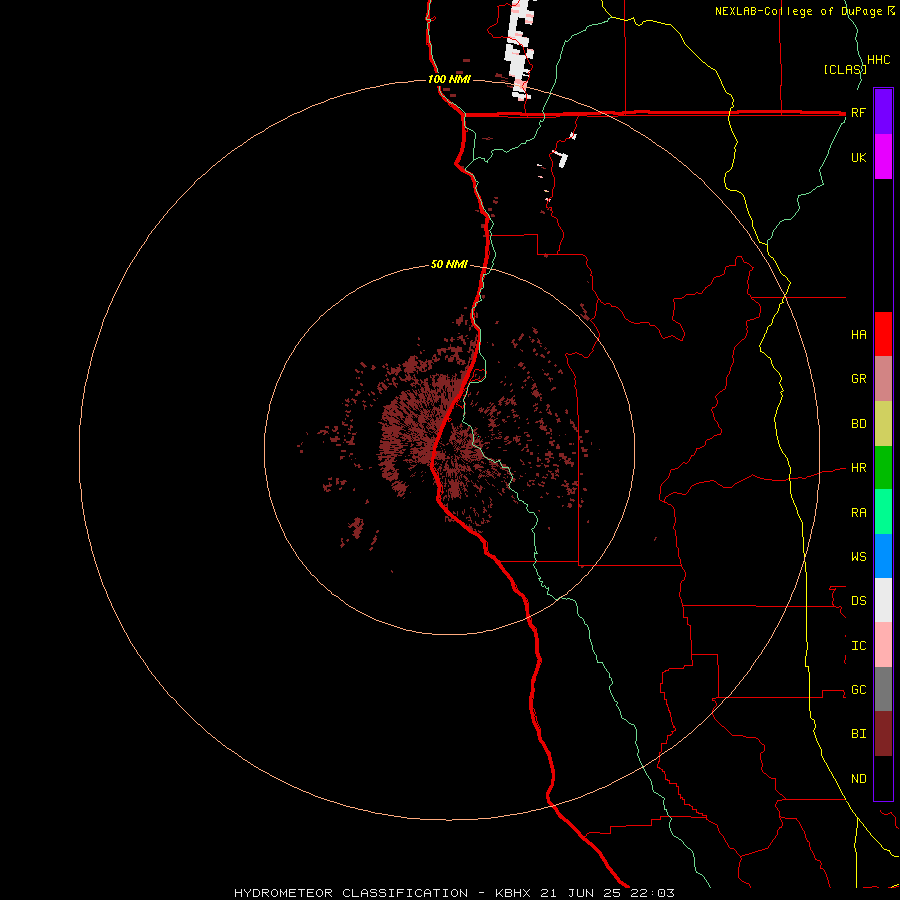Click the "BD" legend label
Screen dimensions: 900x900
pos(858,424)
